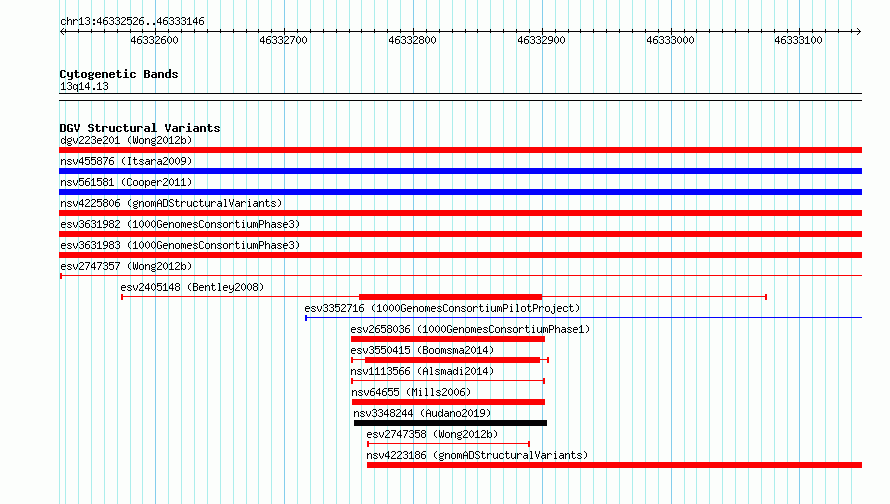Click red bar under nsv4225806
The height and width of the screenshot is (504, 890).
460,213
